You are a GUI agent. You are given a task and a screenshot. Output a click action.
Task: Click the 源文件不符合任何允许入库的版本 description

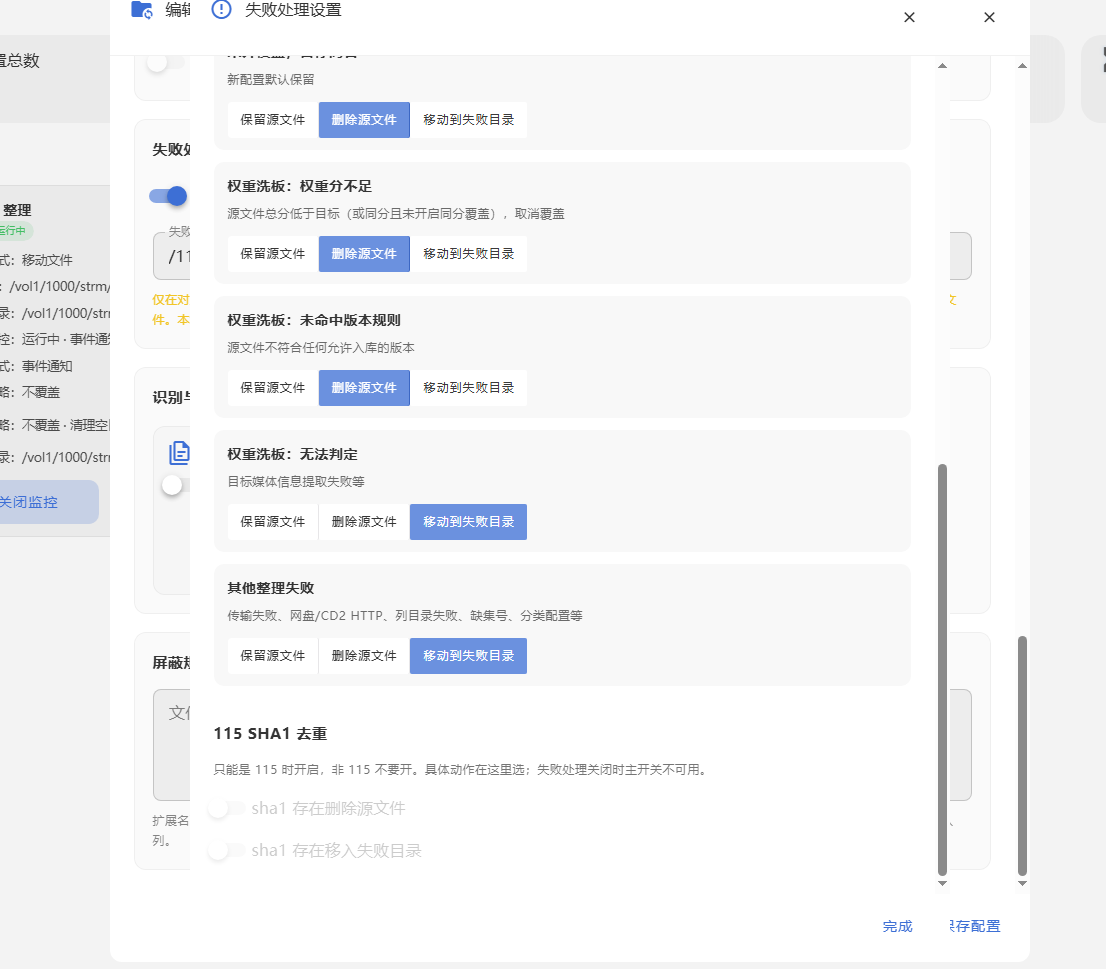click(x=321, y=348)
